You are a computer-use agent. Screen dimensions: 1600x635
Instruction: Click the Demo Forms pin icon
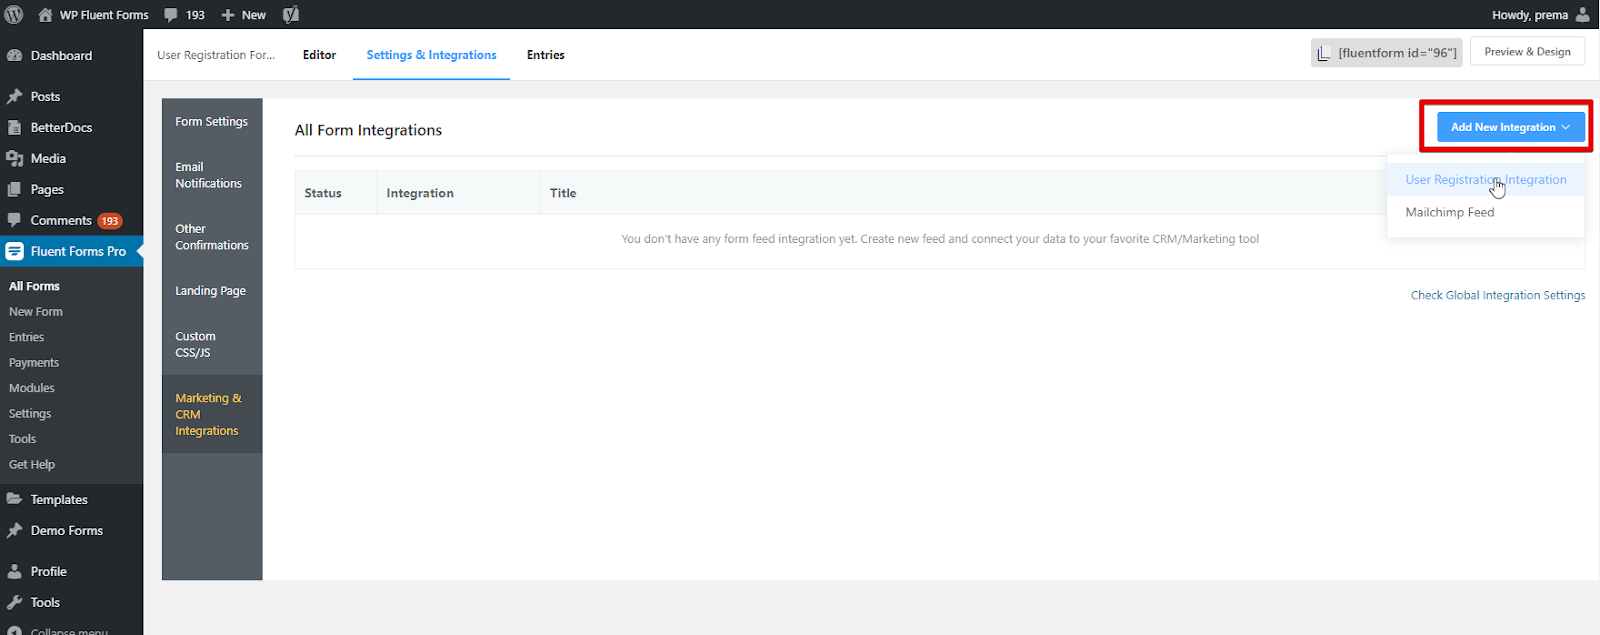coord(14,531)
